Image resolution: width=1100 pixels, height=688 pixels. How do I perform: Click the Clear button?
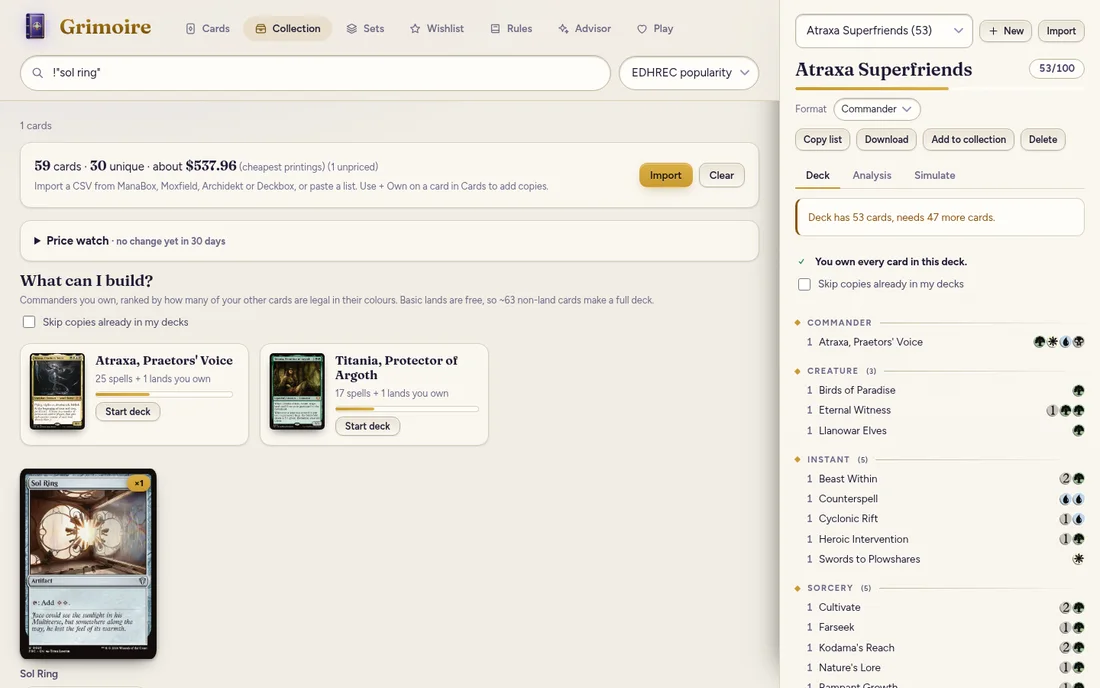721,175
